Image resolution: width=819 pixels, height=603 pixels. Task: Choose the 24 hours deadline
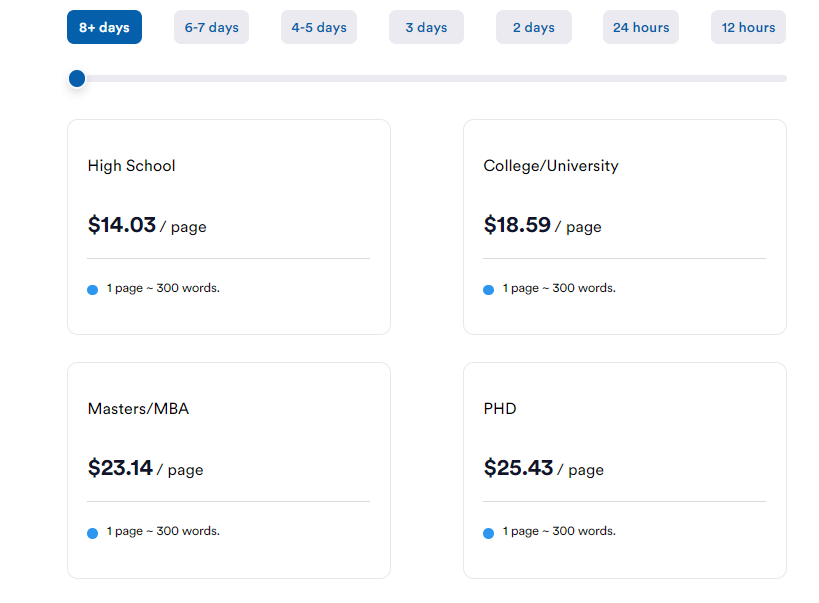[641, 27]
